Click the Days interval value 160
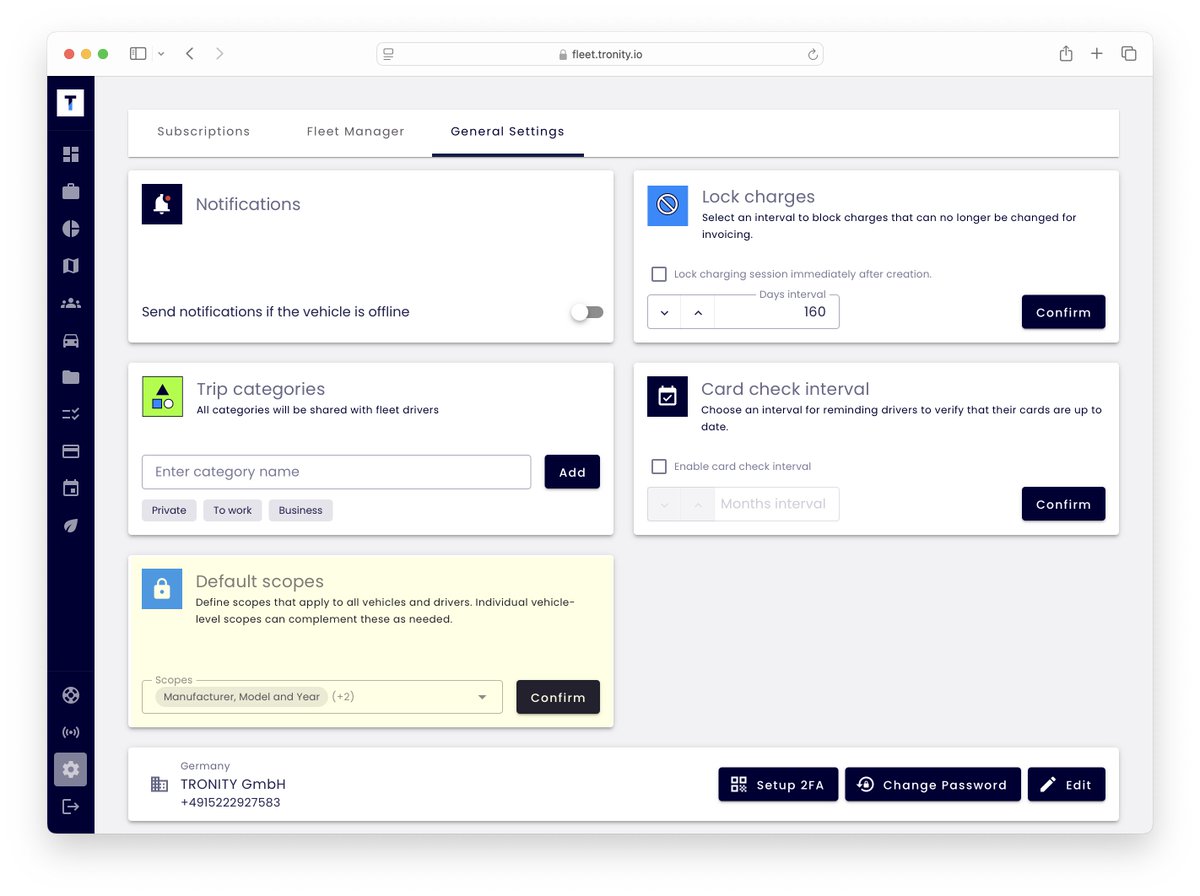 click(815, 312)
